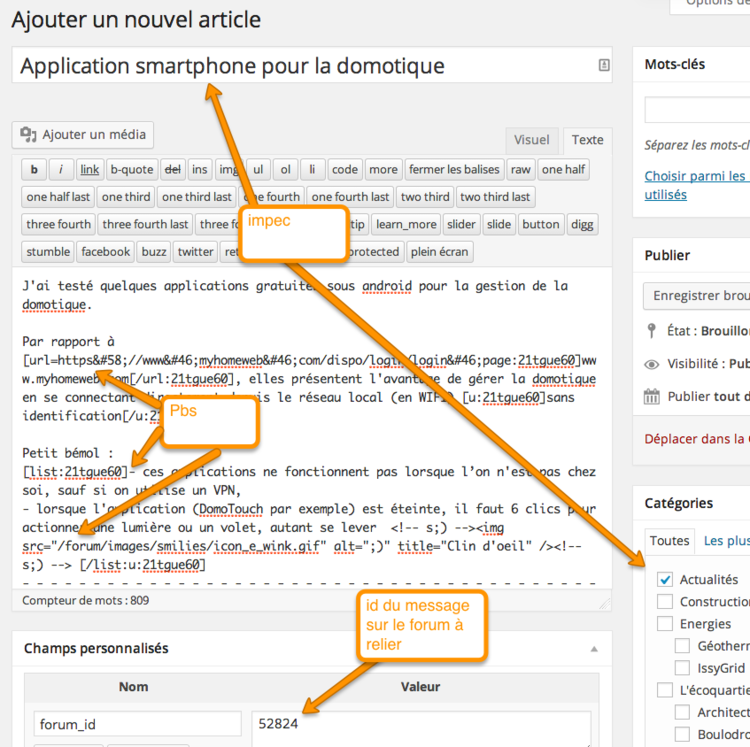Screen dimensions: 750x747
Task: Click the digg shortcode button
Action: [582, 225]
